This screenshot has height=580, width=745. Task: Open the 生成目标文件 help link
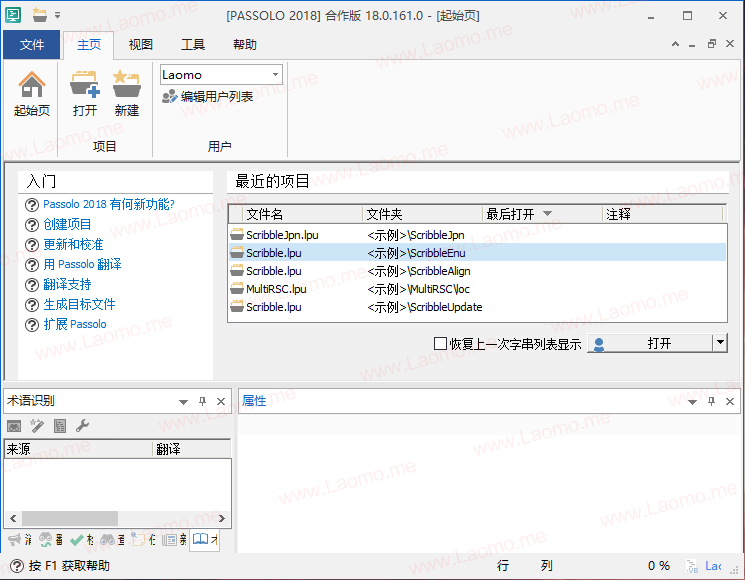[x=79, y=304]
